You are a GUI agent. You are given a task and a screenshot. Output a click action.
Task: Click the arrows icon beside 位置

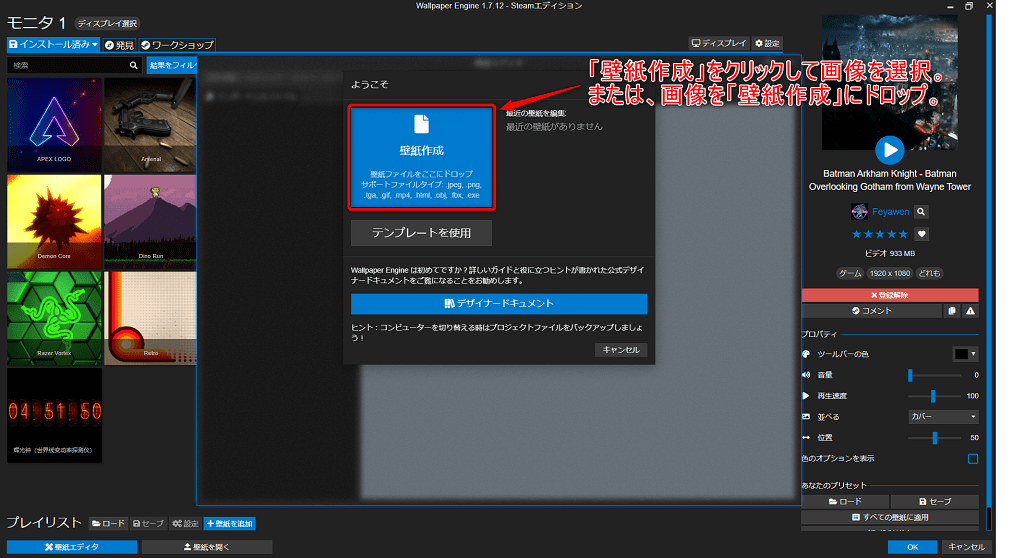pos(806,438)
